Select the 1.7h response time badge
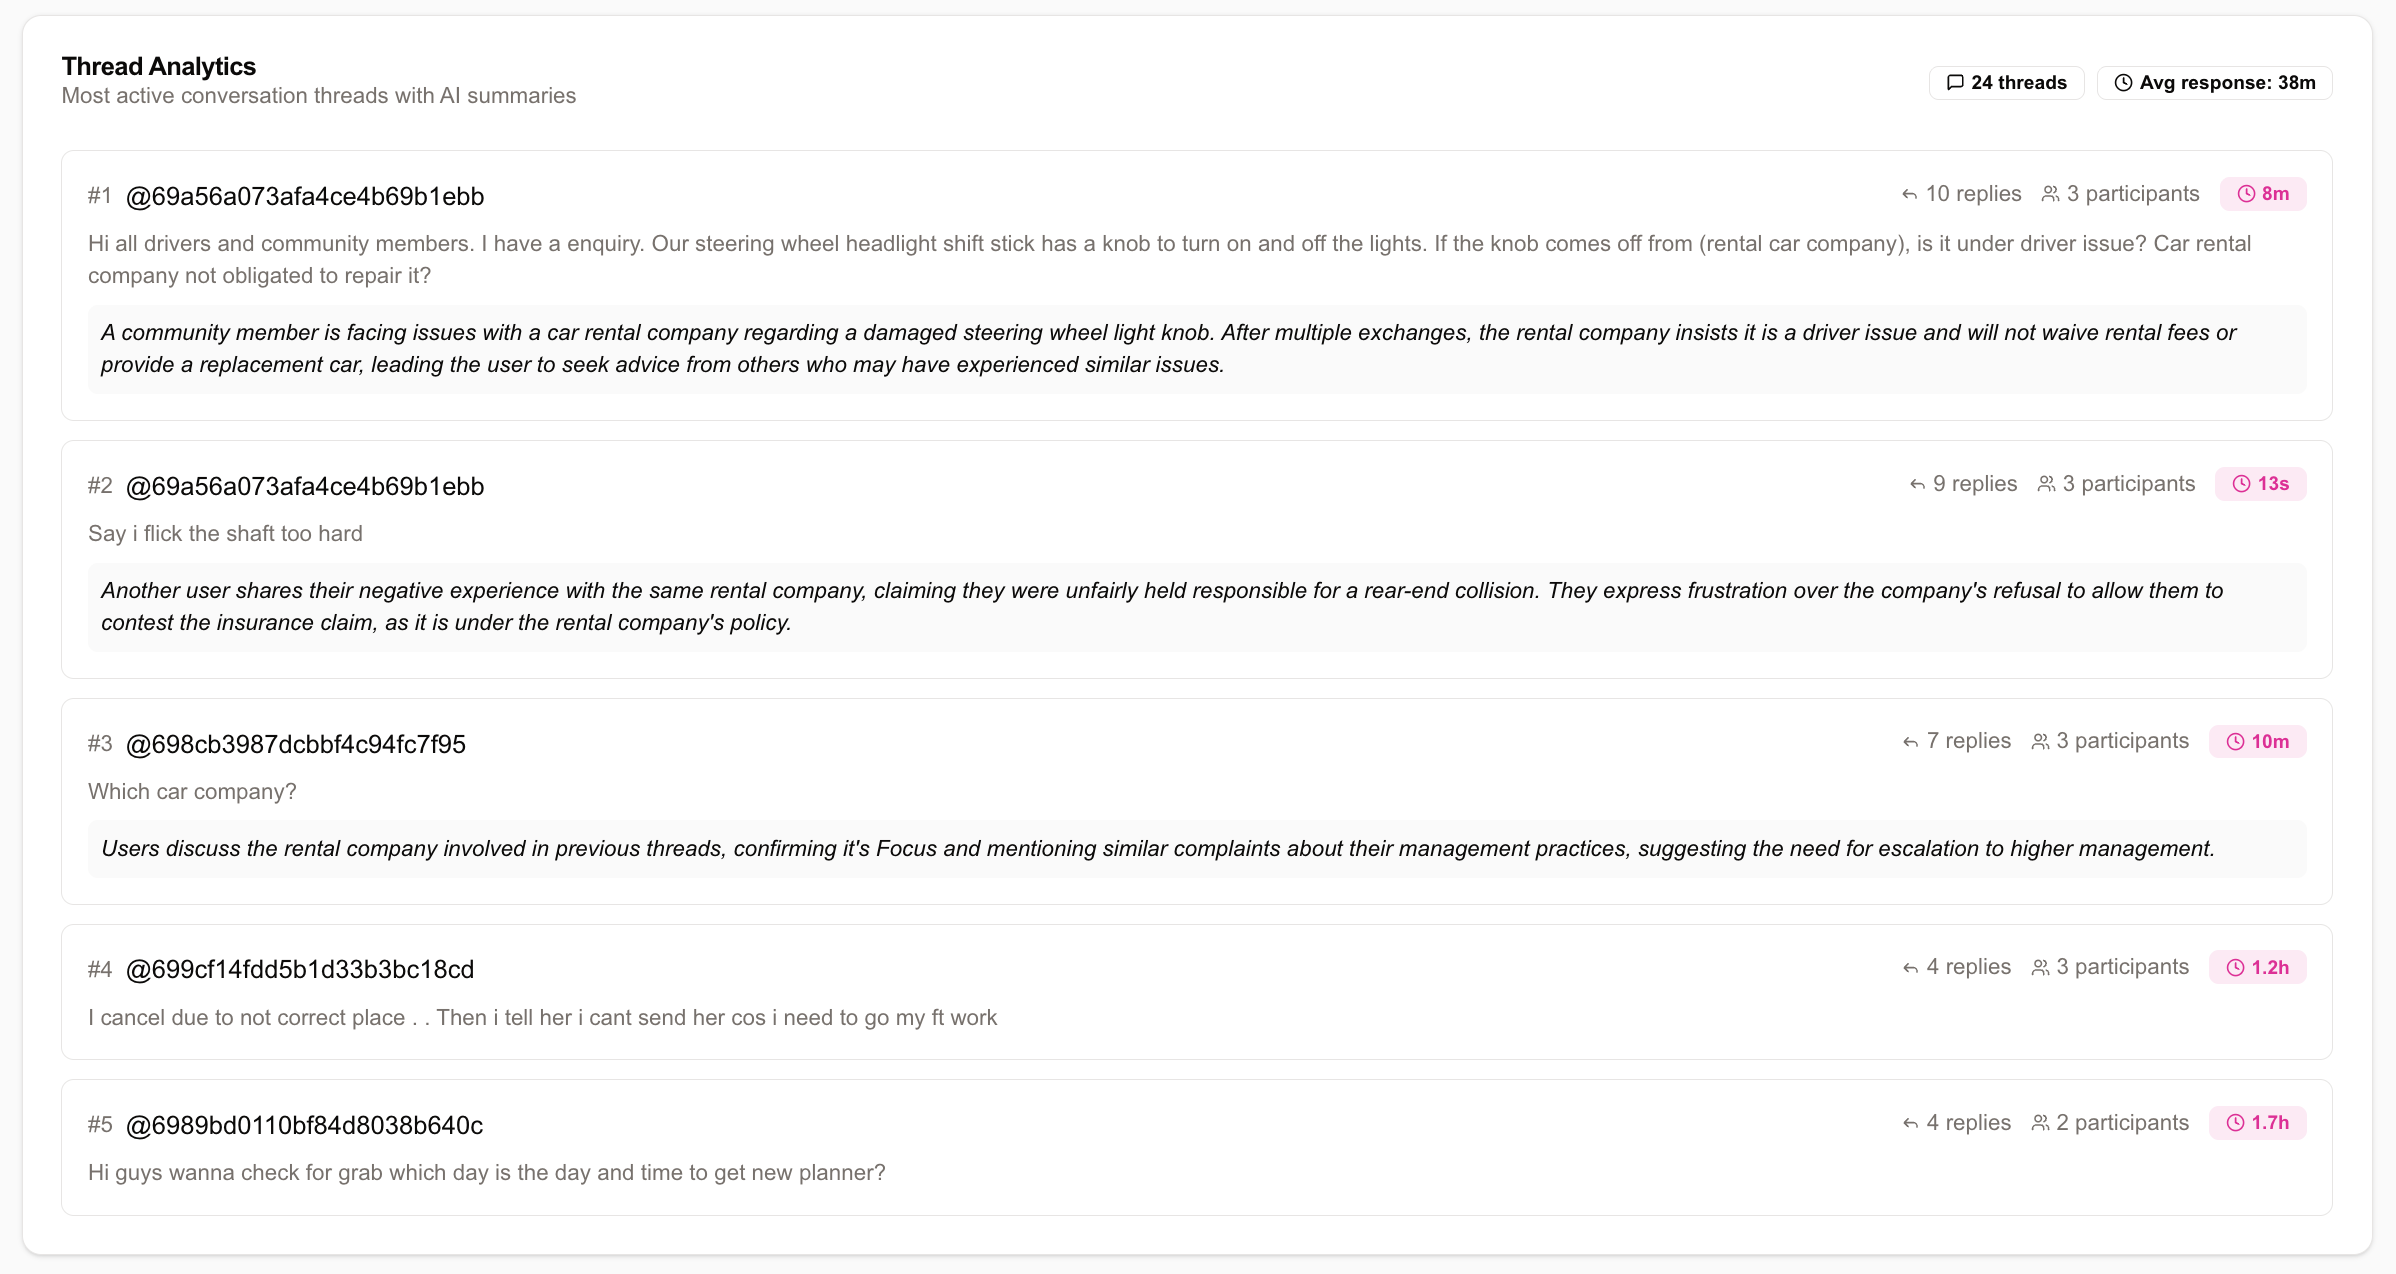 pyautogui.click(x=2258, y=1123)
